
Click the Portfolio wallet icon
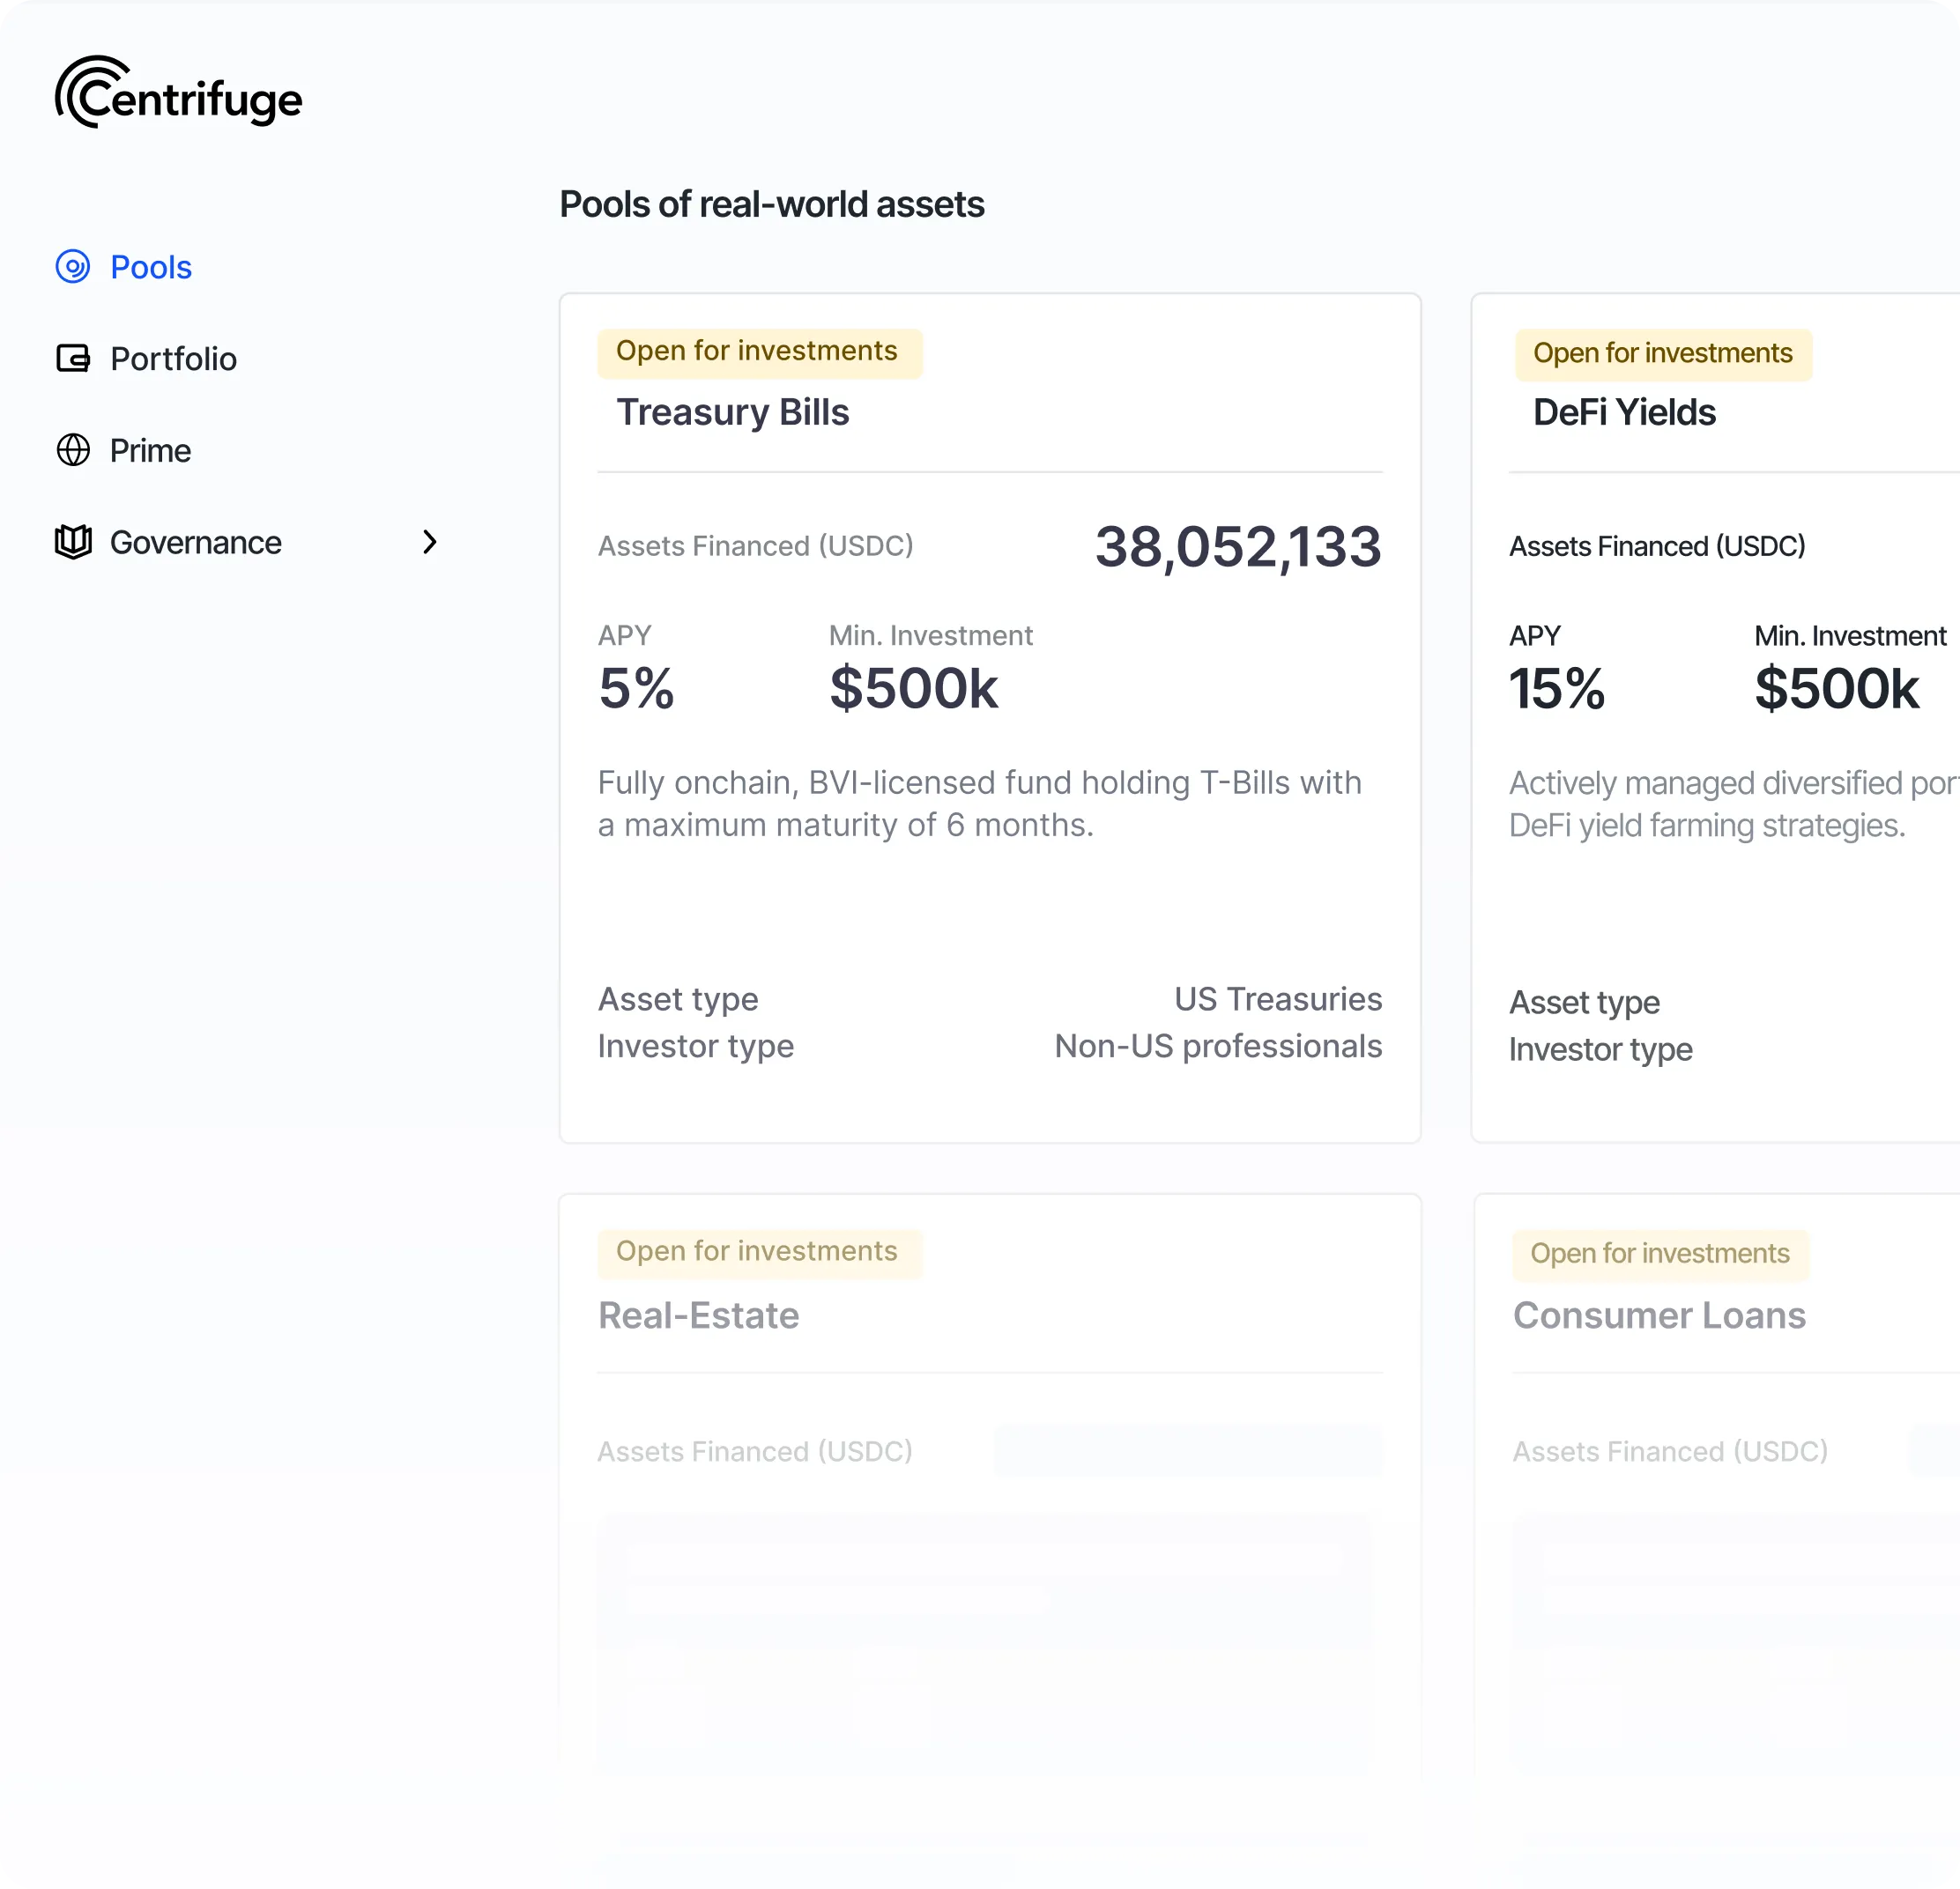coord(73,358)
